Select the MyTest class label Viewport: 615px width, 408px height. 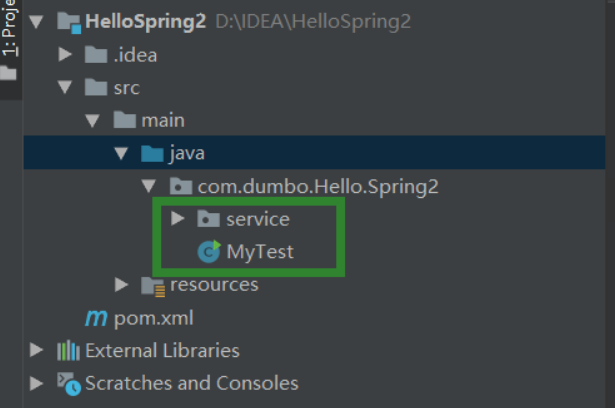(x=260, y=252)
